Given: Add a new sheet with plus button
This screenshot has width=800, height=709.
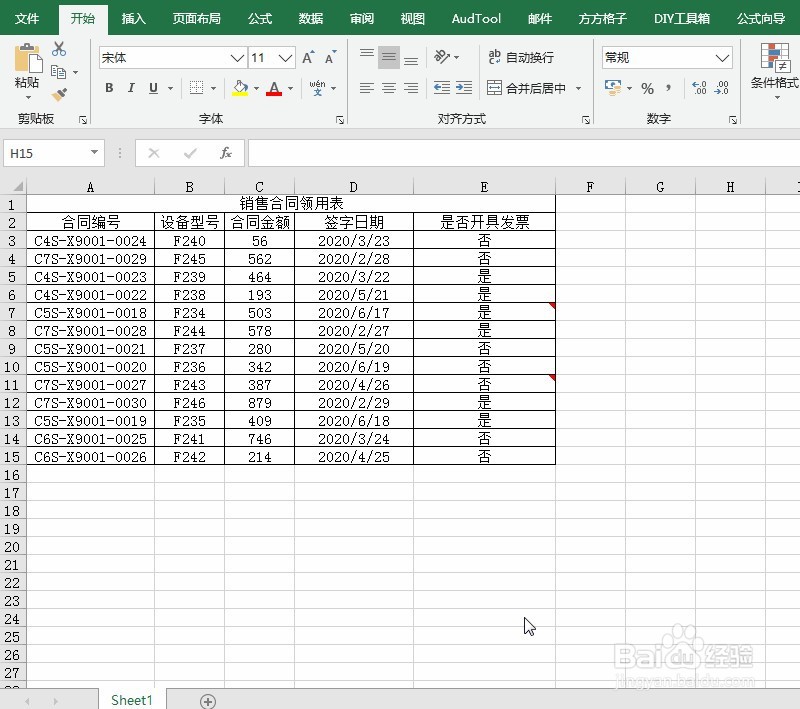Looking at the screenshot, I should [208, 701].
